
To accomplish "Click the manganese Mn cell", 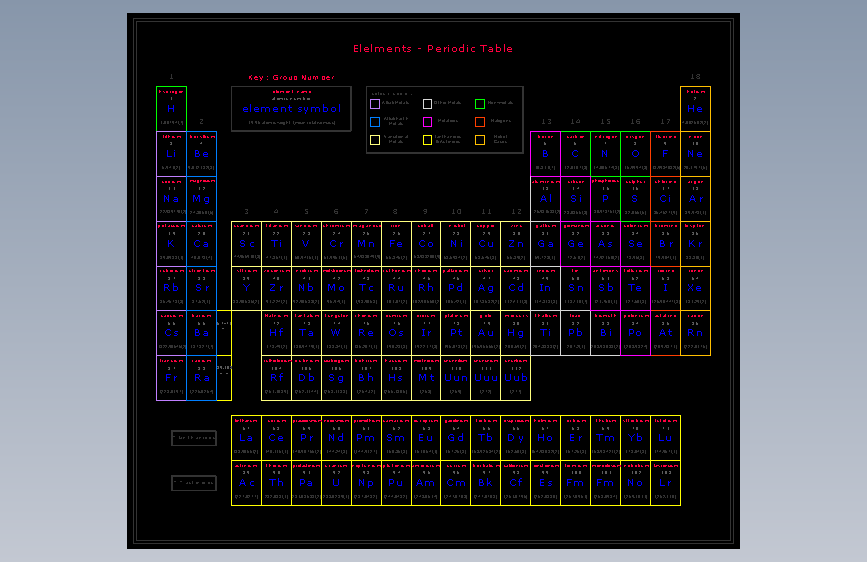I will 366,243.
